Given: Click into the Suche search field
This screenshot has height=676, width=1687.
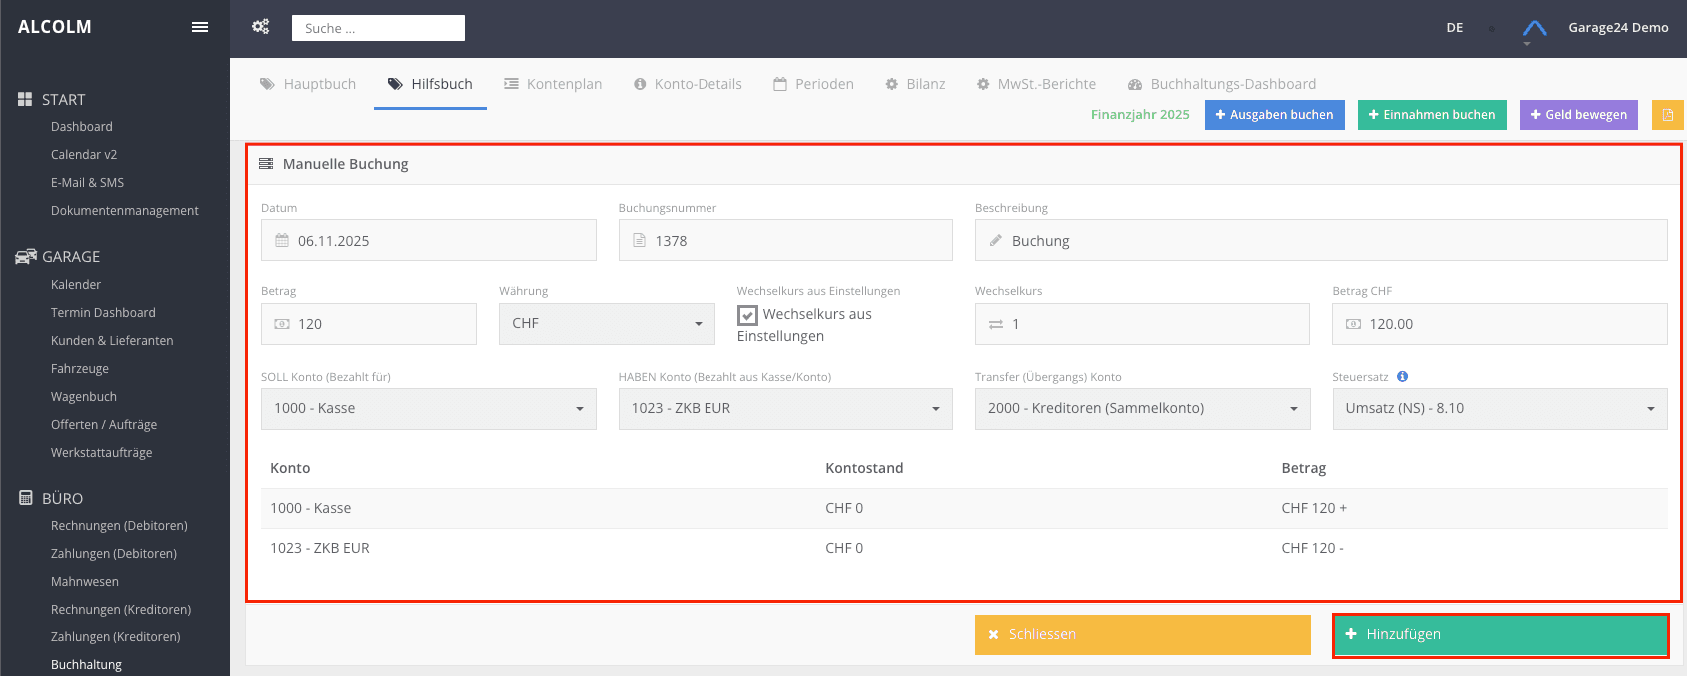Looking at the screenshot, I should 378,28.
